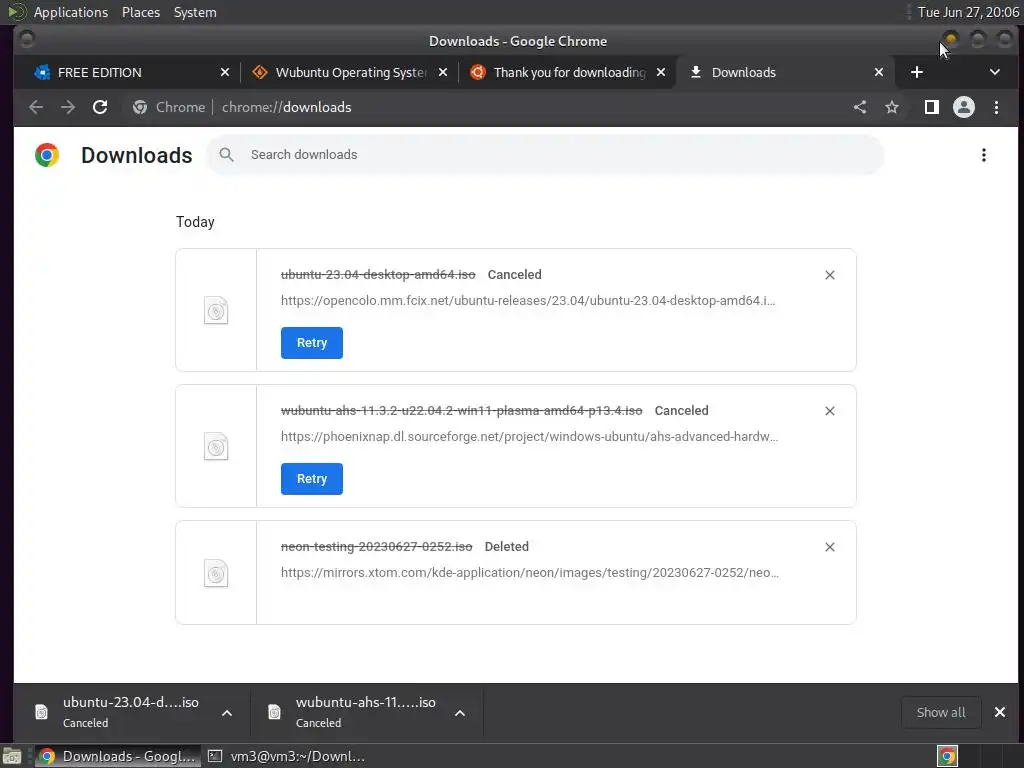The height and width of the screenshot is (768, 1024).
Task: Click the file icon of neon-testing entry
Action: click(216, 573)
